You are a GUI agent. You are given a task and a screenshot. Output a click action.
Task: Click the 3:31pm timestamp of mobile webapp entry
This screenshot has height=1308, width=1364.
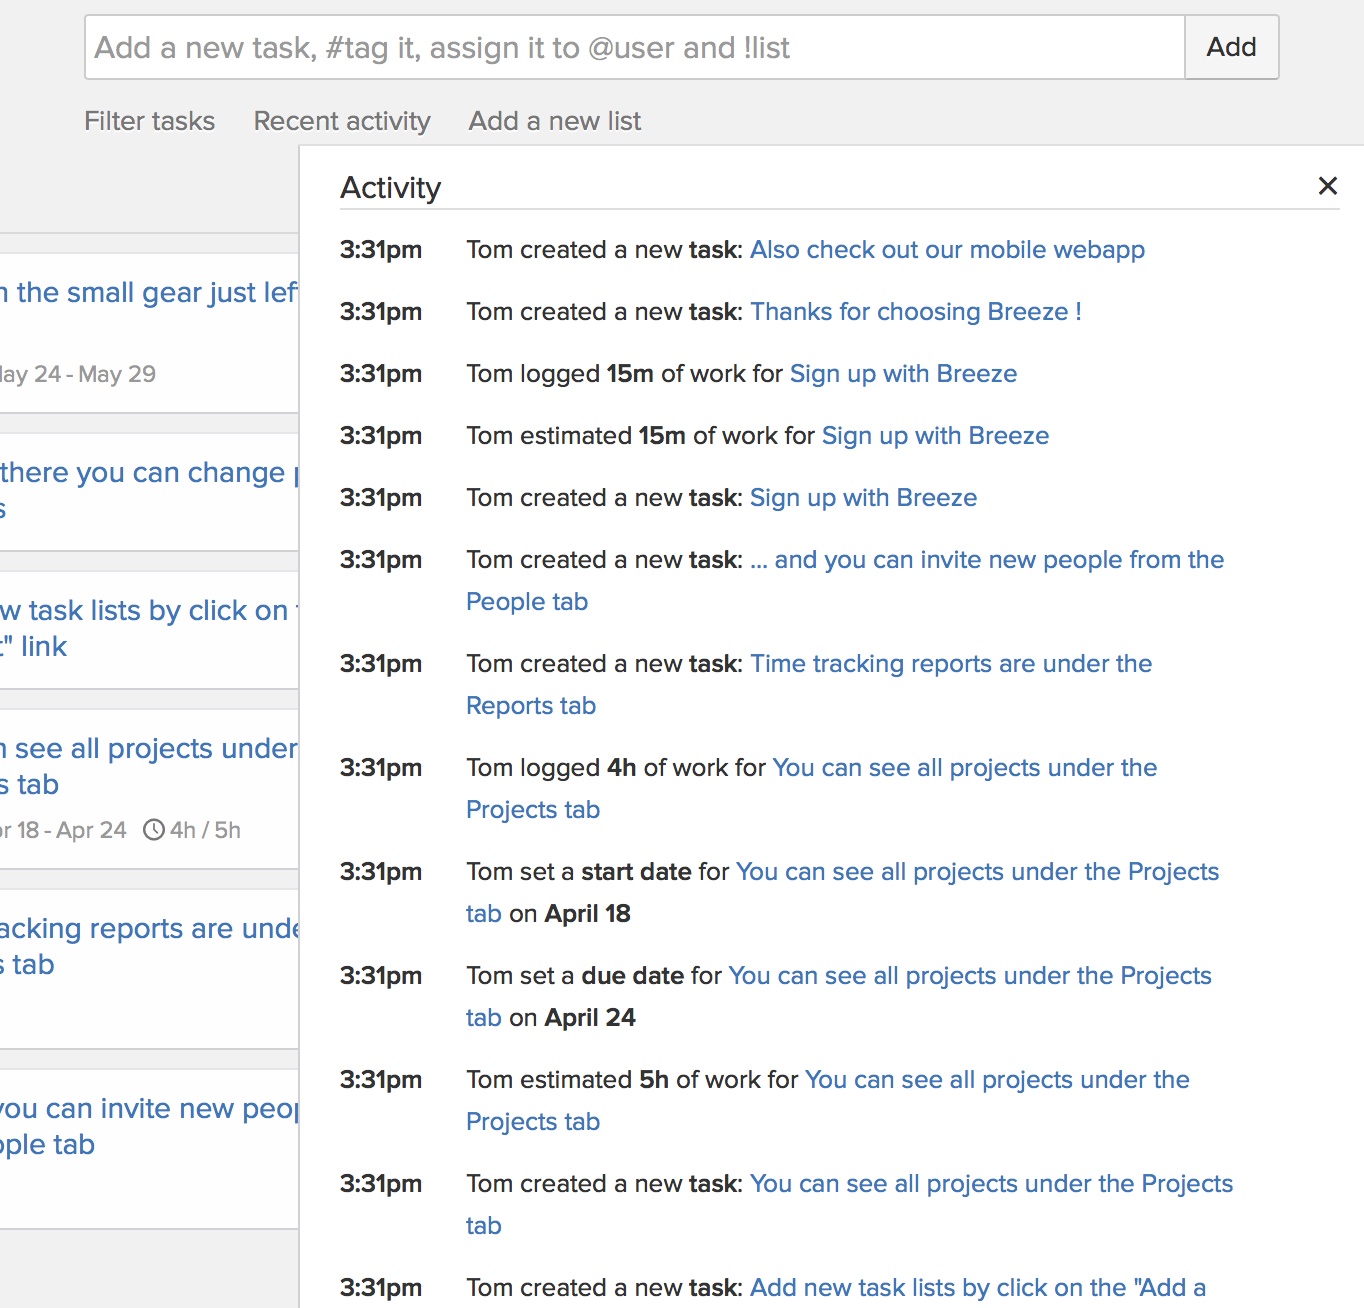[381, 250]
